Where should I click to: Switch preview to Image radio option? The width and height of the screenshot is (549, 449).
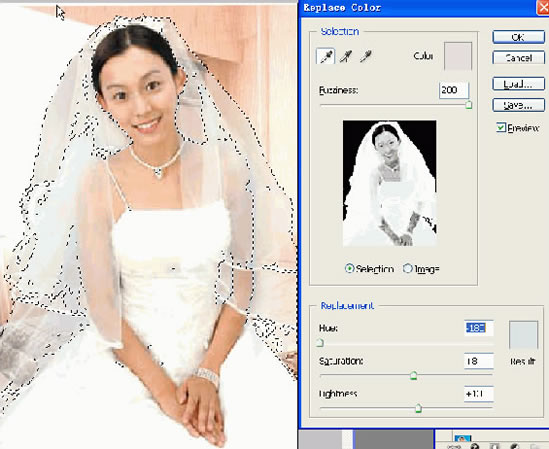click(x=408, y=269)
